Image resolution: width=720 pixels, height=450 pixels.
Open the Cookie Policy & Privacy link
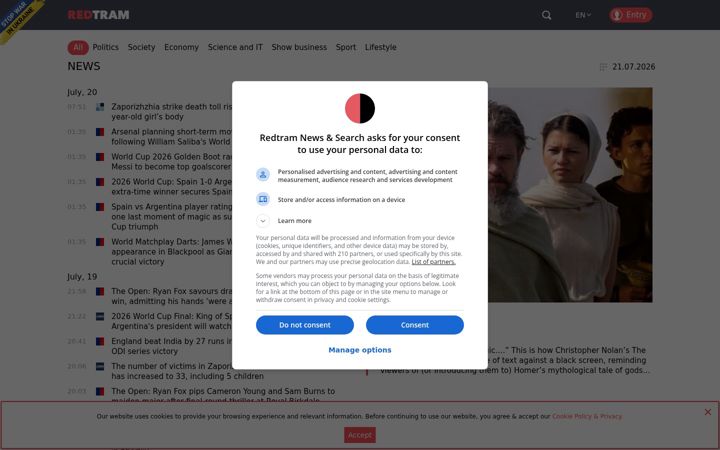pyautogui.click(x=587, y=416)
